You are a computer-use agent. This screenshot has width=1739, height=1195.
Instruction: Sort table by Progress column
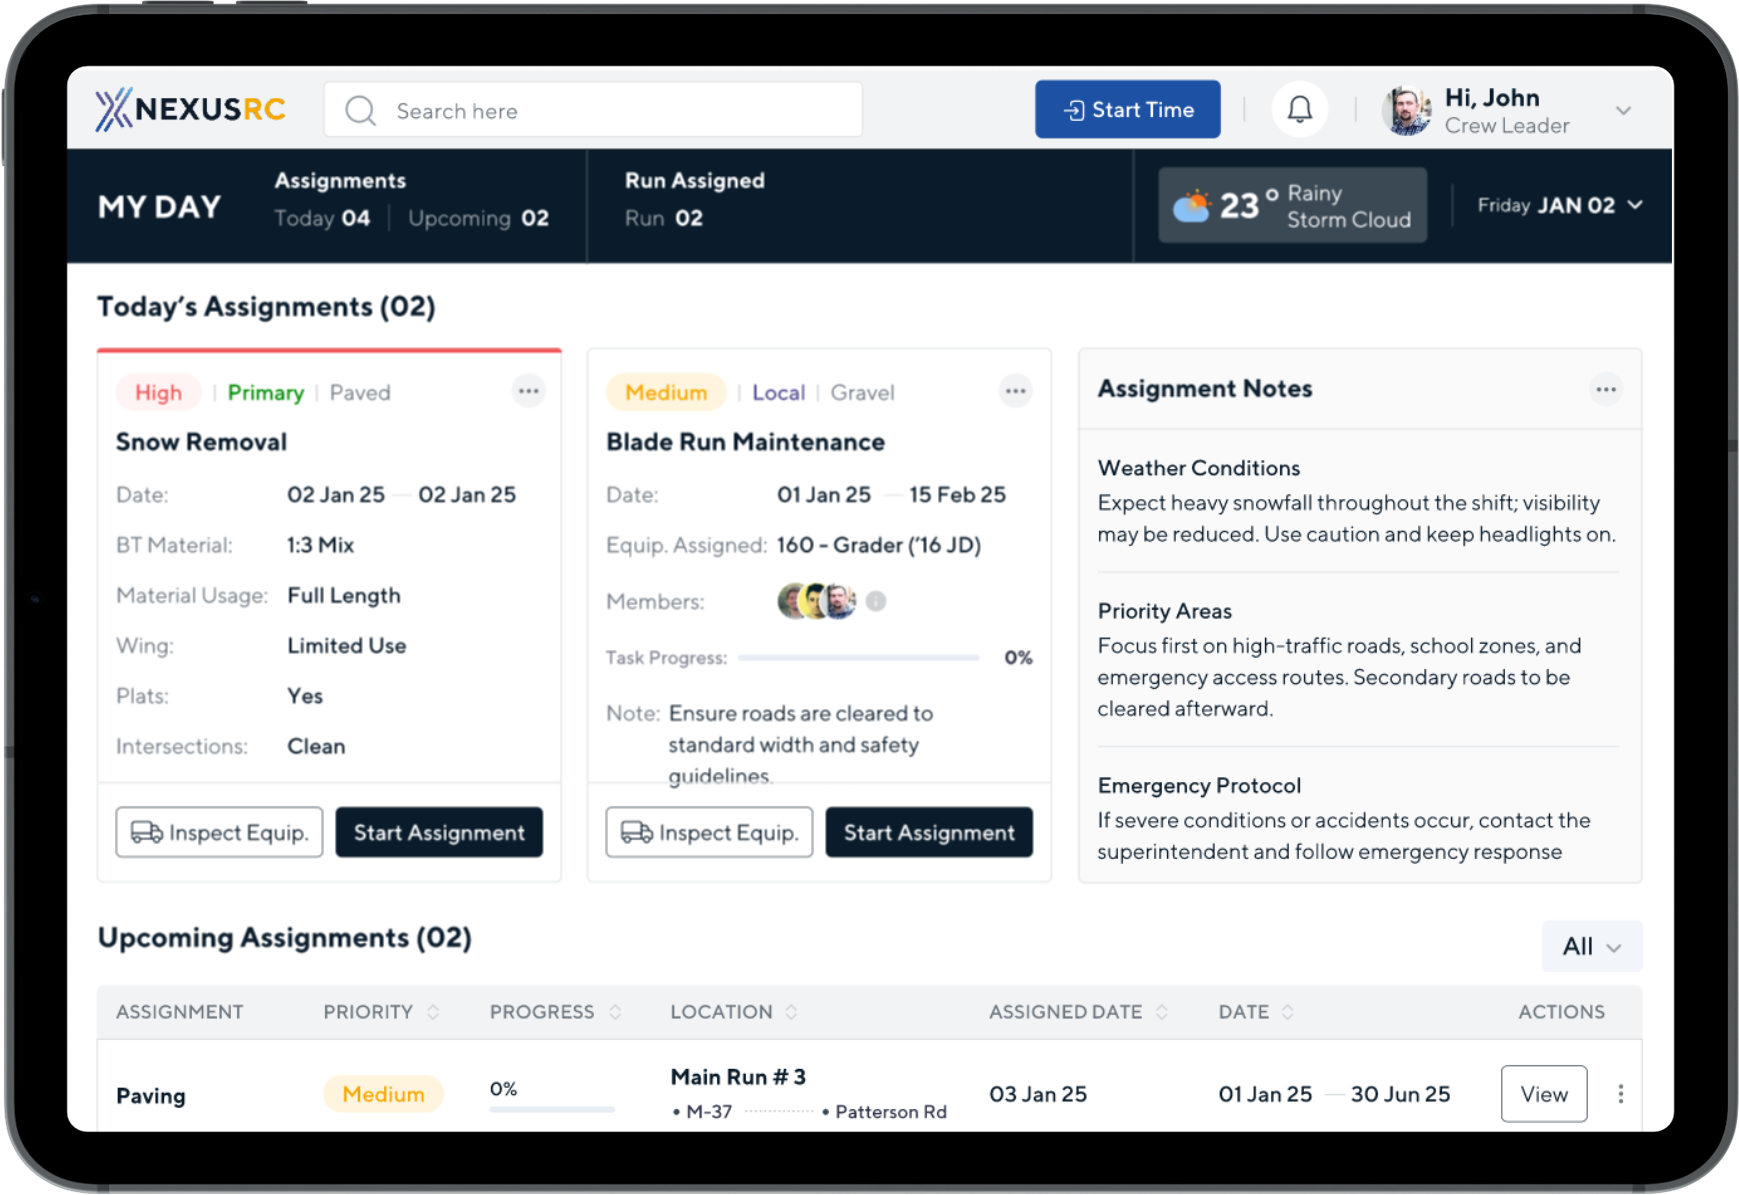click(x=615, y=1012)
